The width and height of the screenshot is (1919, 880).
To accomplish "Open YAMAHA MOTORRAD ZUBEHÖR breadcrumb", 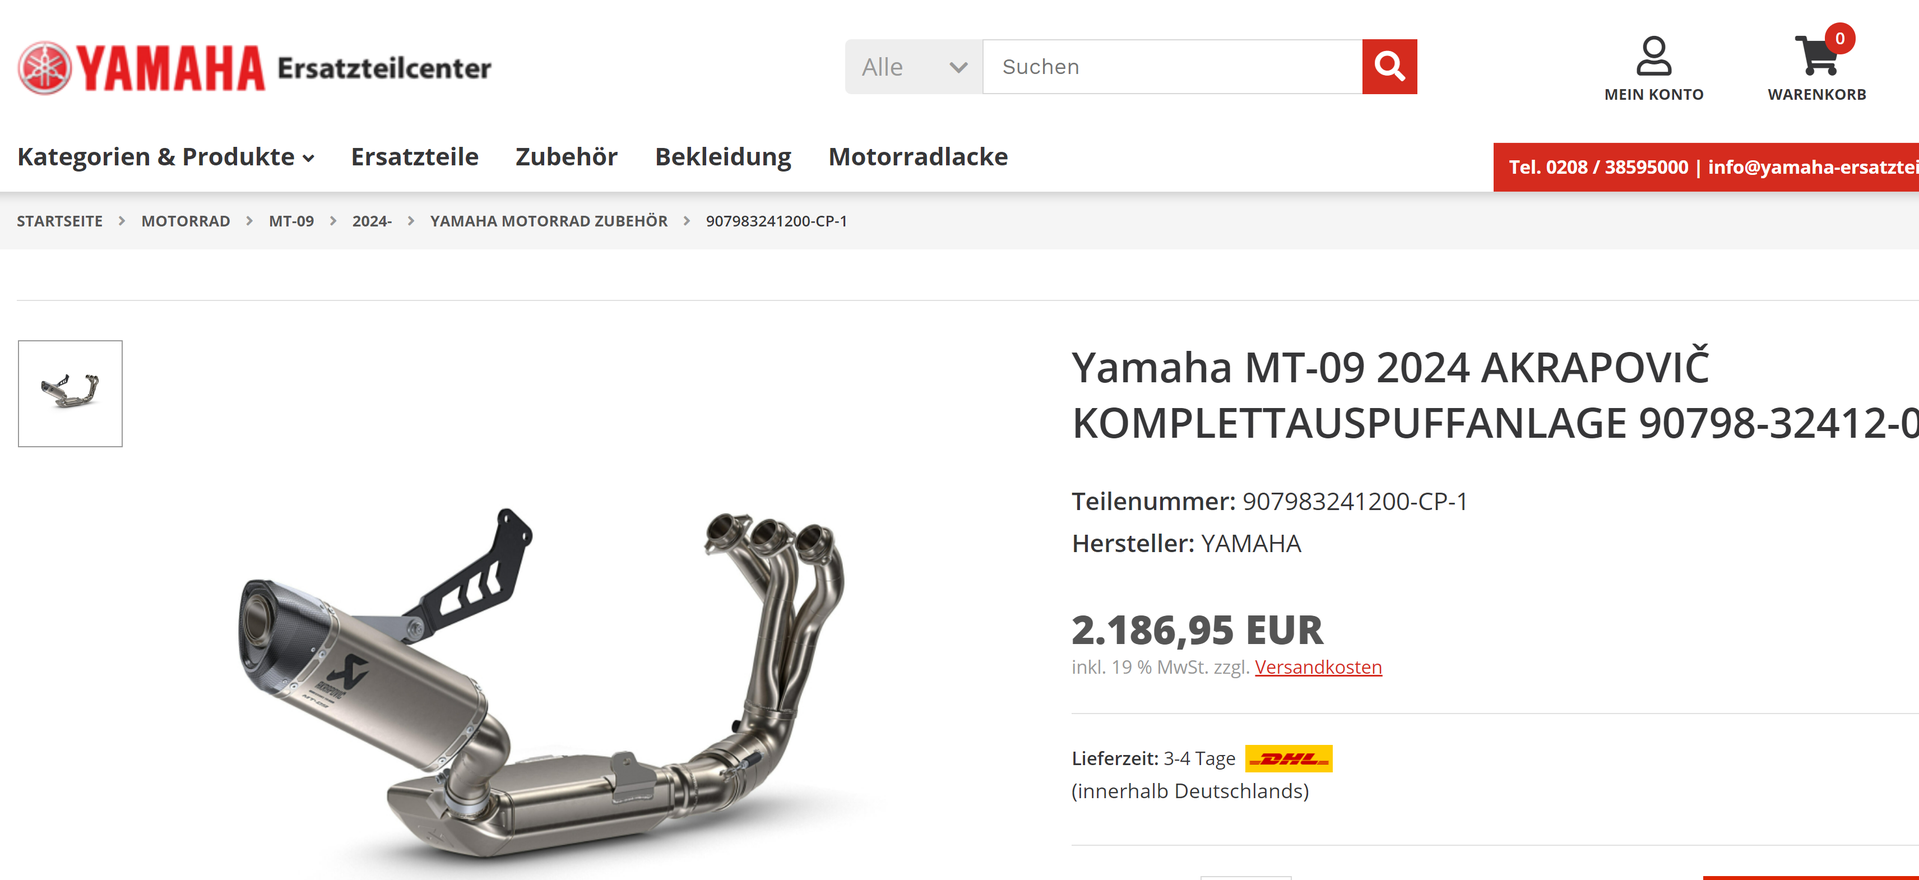I will (x=549, y=221).
